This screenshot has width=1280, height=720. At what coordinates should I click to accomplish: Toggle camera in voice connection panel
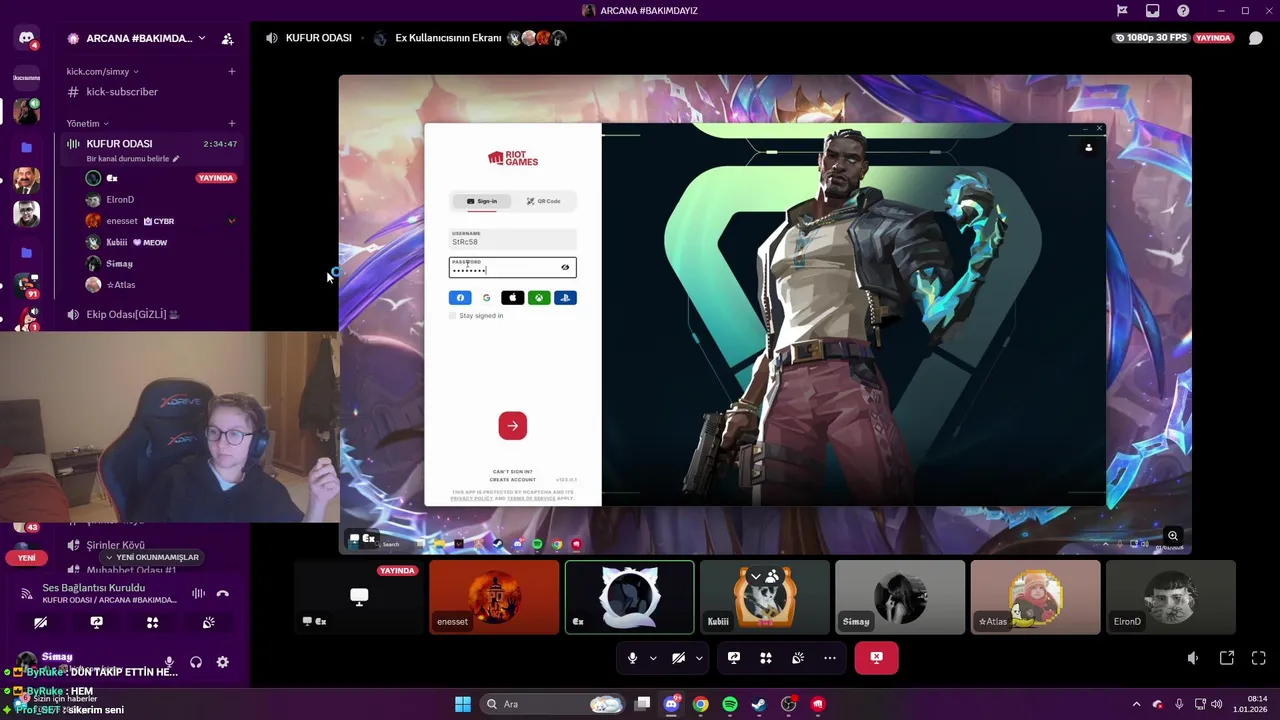click(40, 622)
